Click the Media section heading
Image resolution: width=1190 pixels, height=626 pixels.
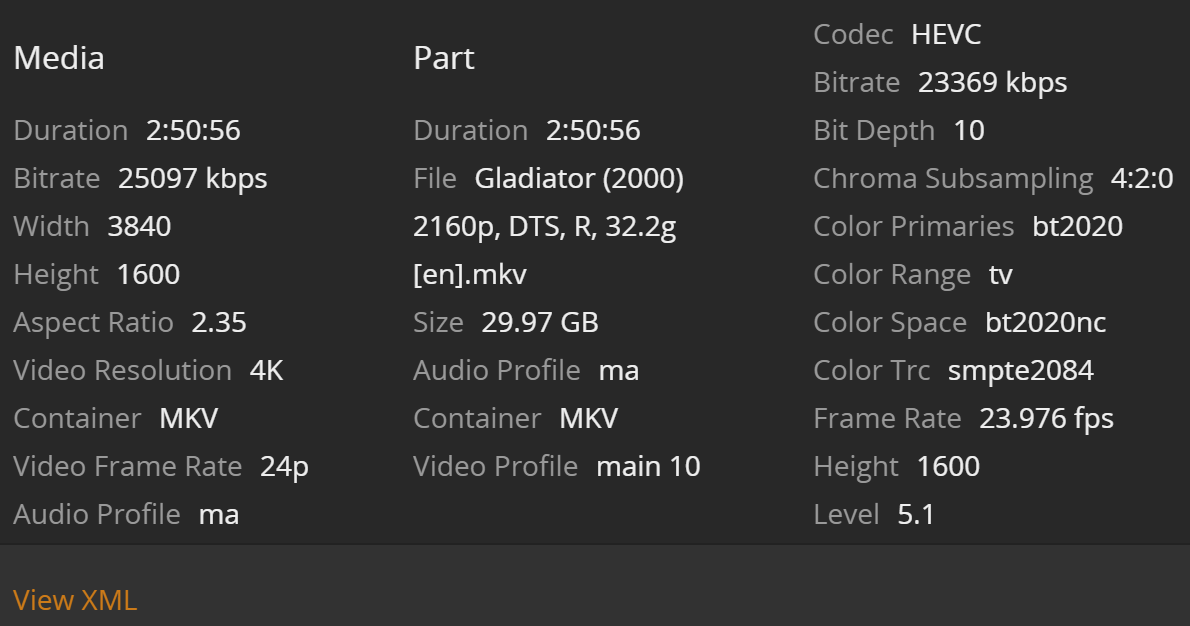(59, 58)
